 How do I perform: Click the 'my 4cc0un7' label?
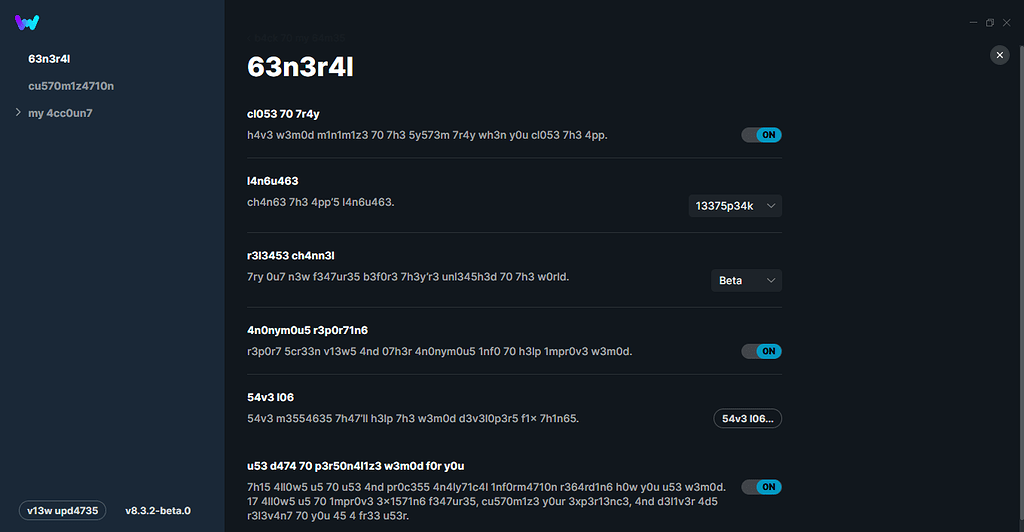click(60, 113)
